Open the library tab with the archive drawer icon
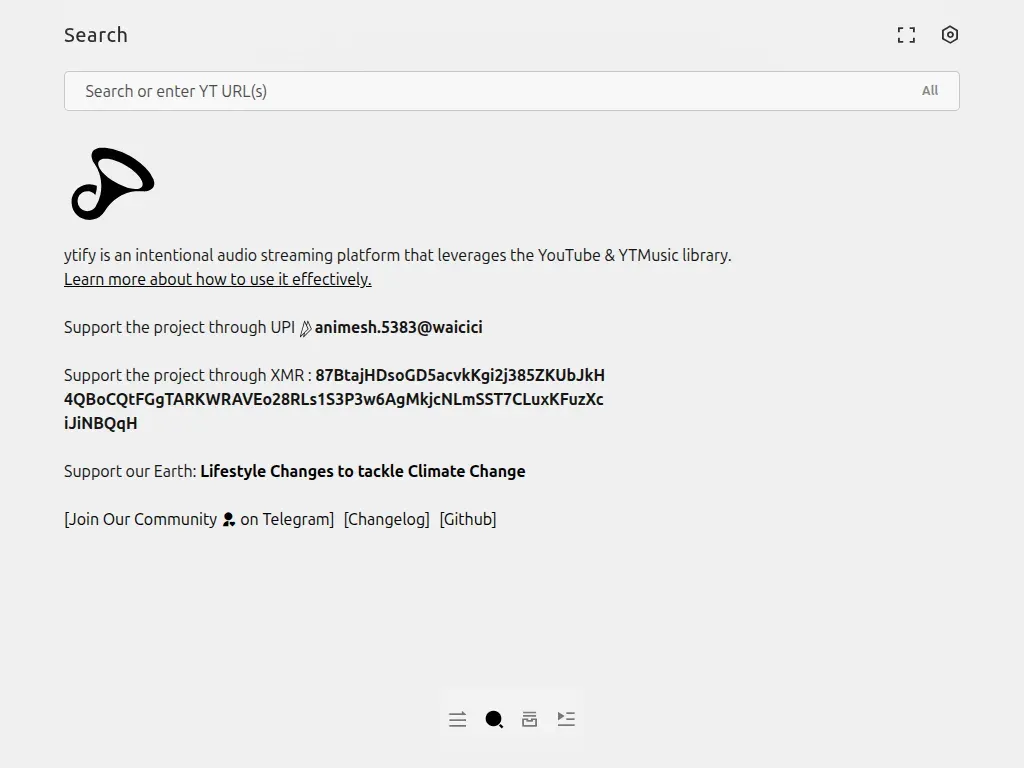 click(530, 719)
